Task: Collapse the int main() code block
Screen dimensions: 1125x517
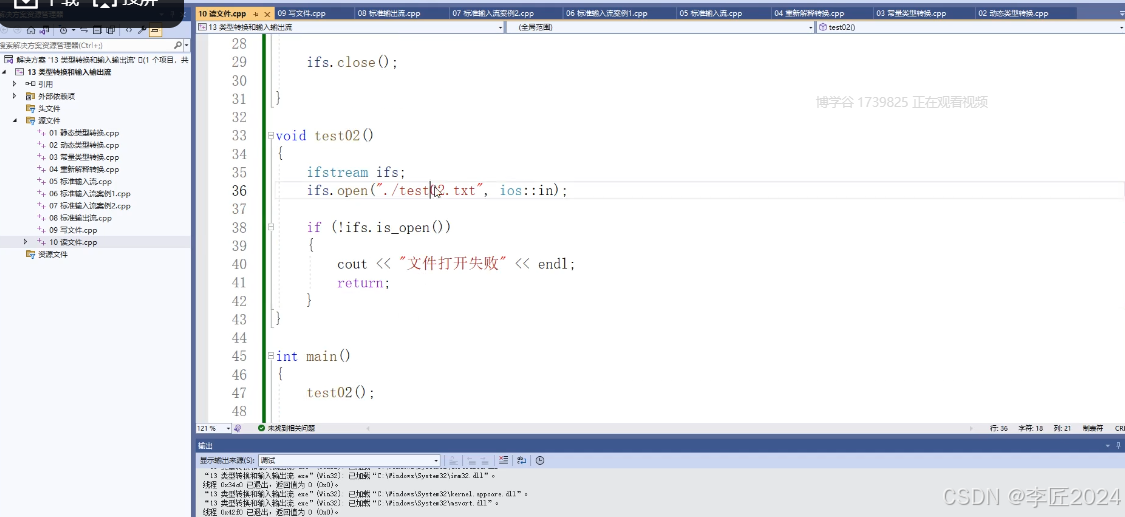Action: click(270, 356)
